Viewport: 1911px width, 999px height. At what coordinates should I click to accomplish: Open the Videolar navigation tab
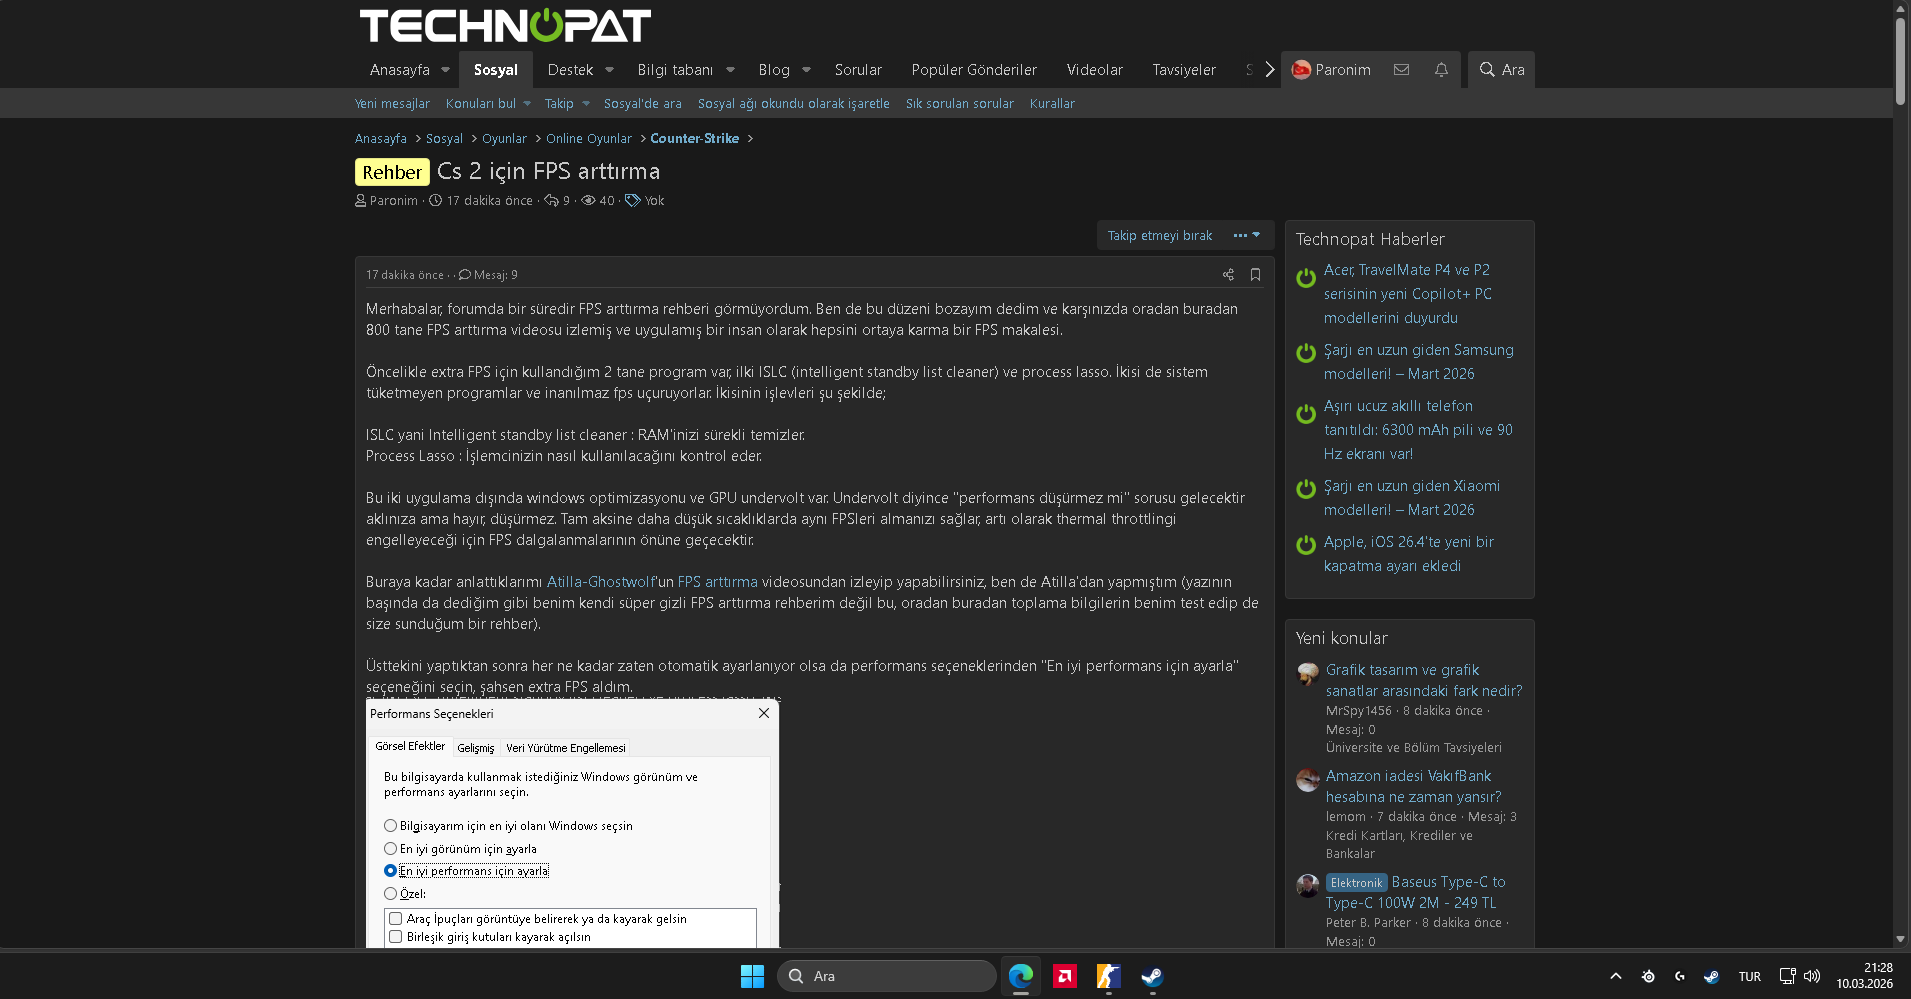(1094, 70)
